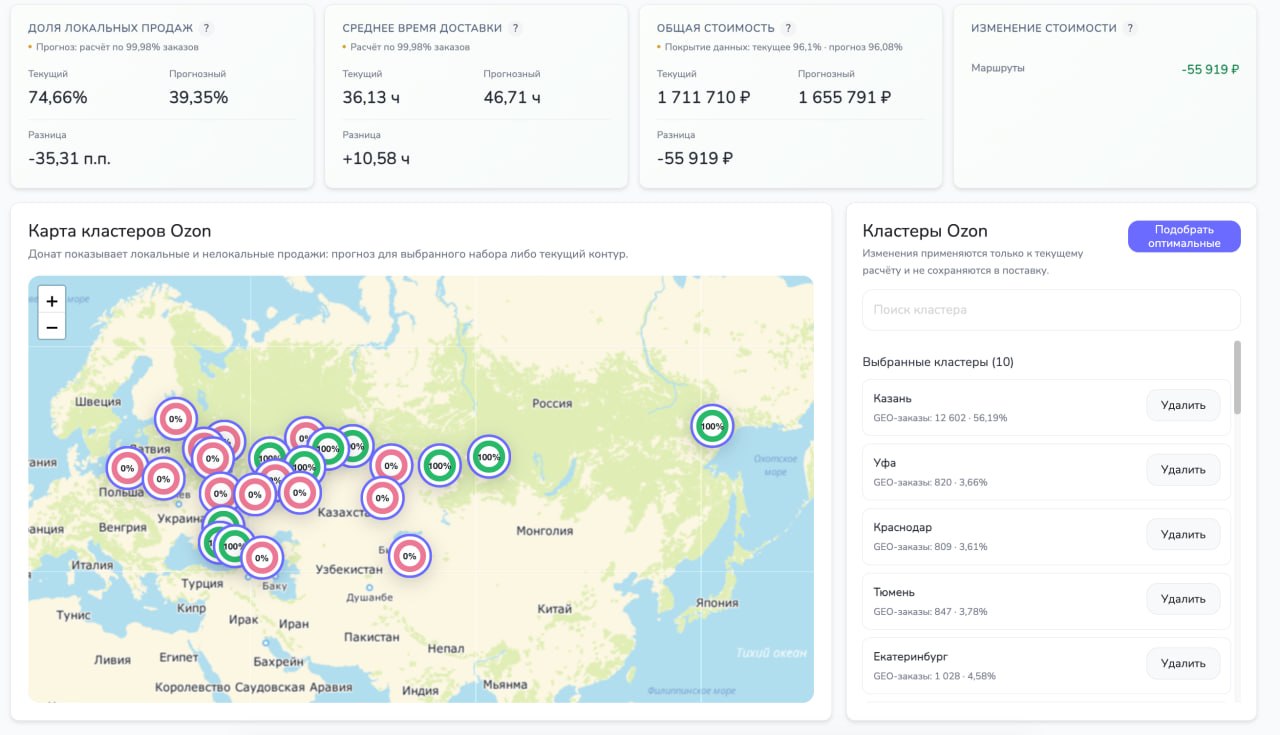The image size is (1280, 735).
Task: Click Покрытие данных coverage note
Action: click(784, 47)
